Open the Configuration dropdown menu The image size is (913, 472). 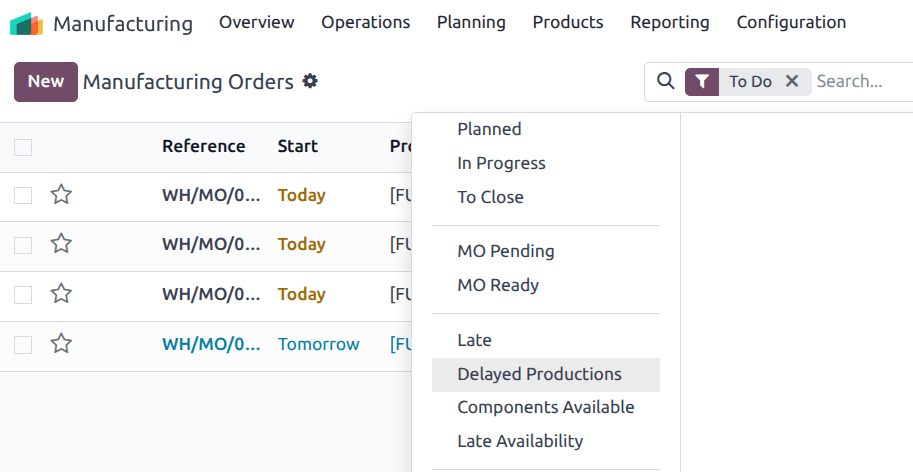[x=791, y=22]
